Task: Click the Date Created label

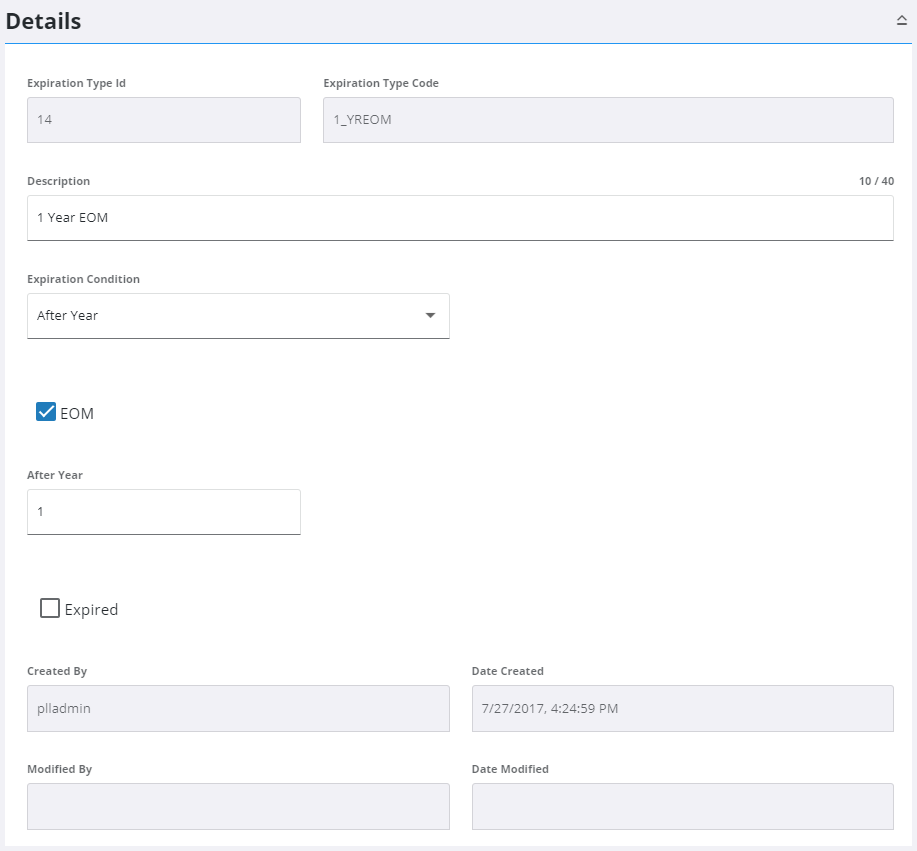Action: tap(508, 671)
